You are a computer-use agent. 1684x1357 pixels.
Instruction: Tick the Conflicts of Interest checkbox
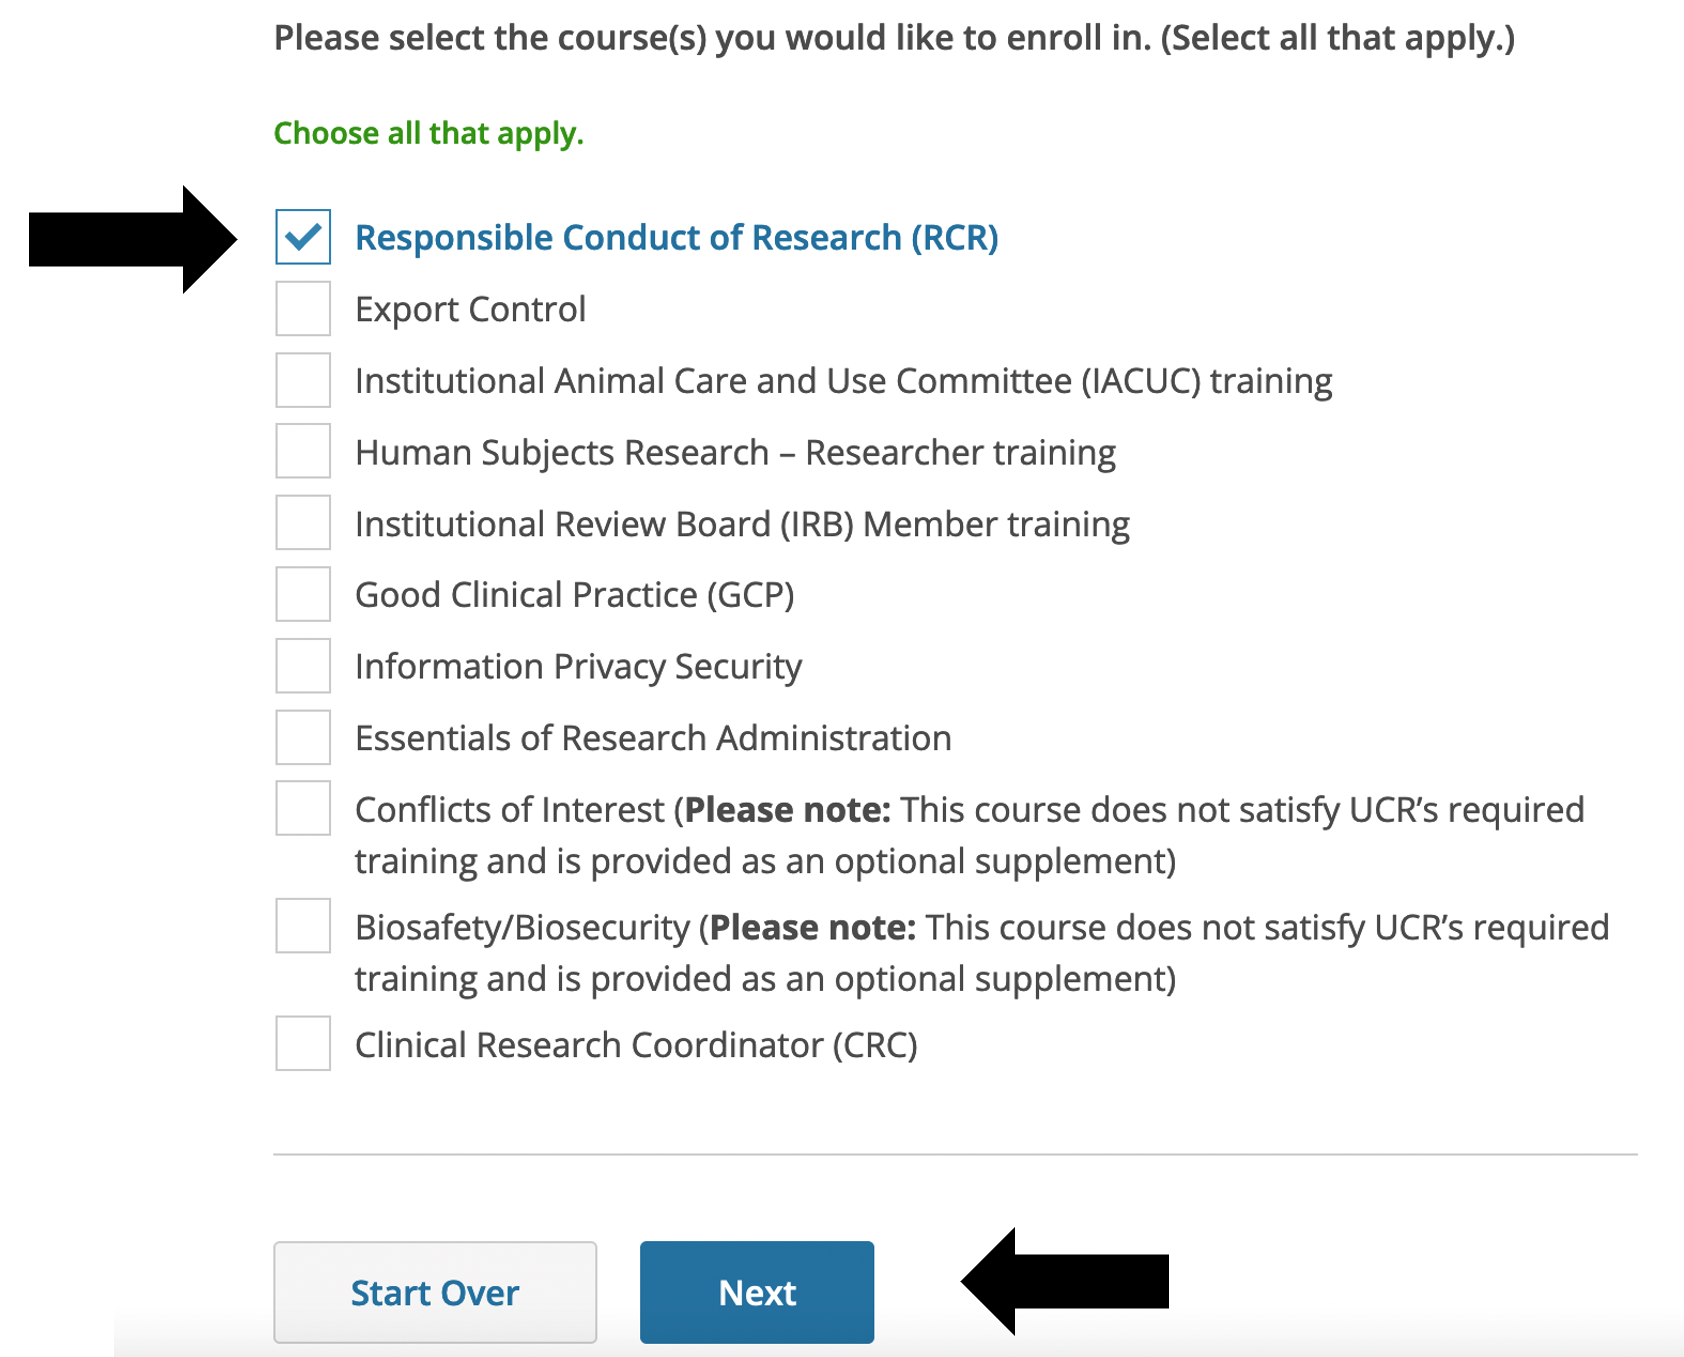tap(303, 808)
